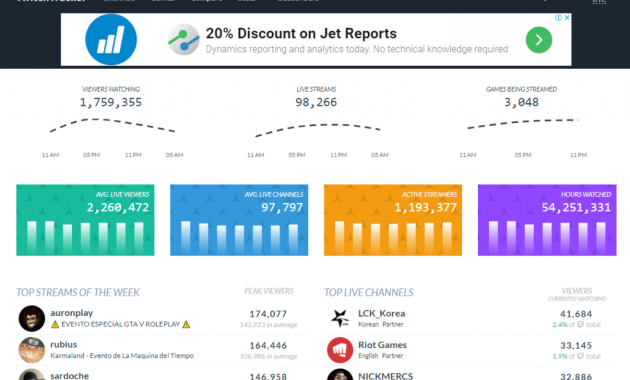Click the 54,251,331 hours watched figure
Screen dimensions: 630x380
click(x=576, y=207)
